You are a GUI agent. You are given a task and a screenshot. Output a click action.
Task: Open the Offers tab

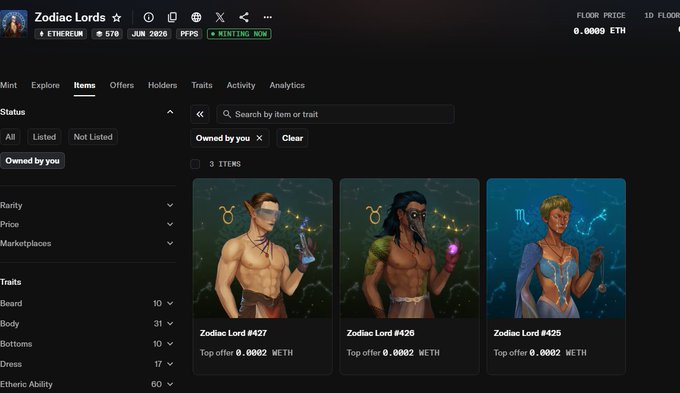point(121,85)
